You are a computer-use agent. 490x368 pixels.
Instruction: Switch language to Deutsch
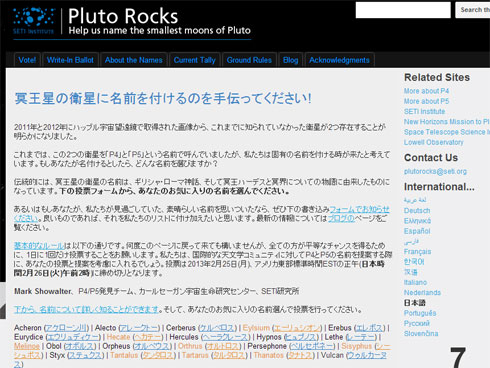(x=417, y=211)
